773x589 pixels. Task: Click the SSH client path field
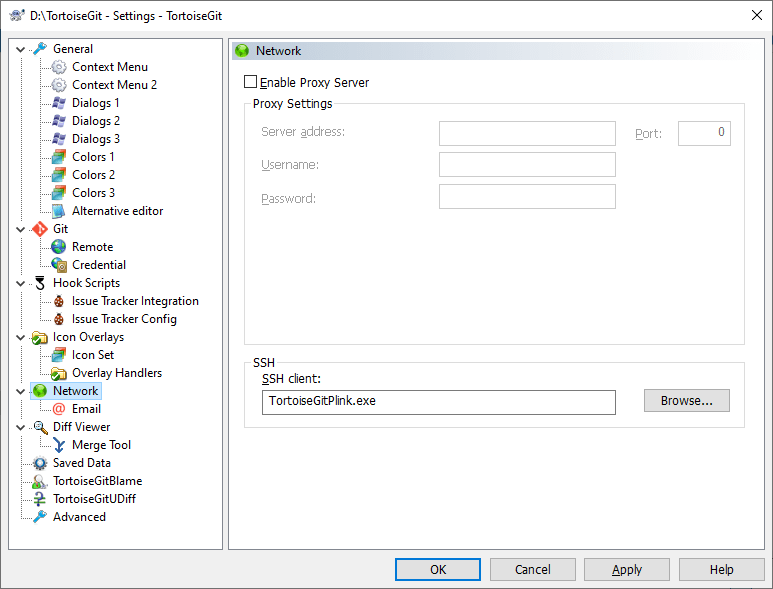click(439, 402)
